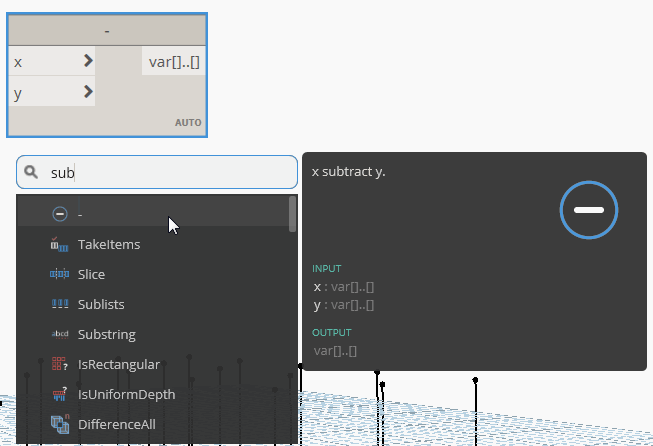Click the large subtract icon in tooltip
The width and height of the screenshot is (653, 446).
pyautogui.click(x=589, y=210)
